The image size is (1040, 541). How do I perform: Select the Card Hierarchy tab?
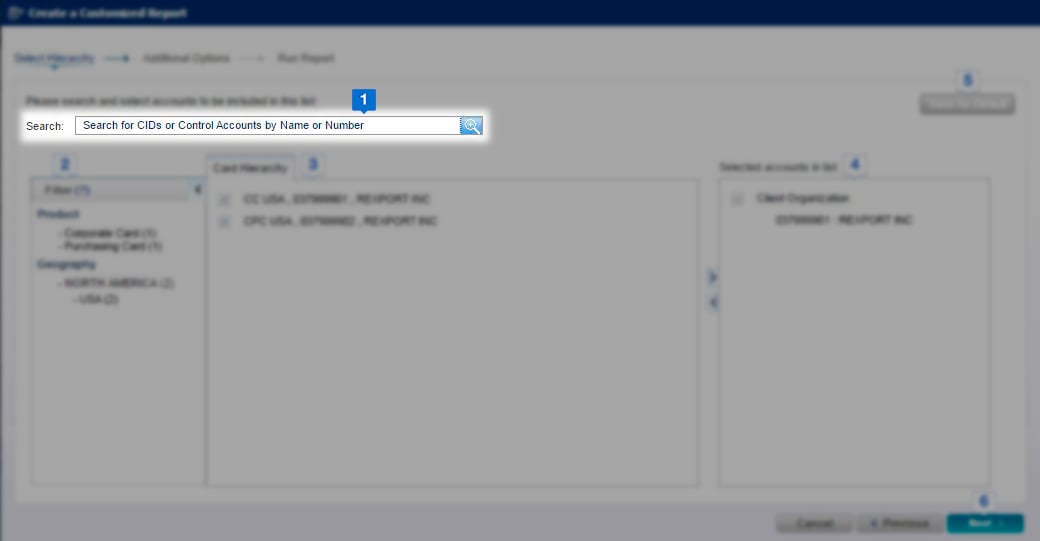250,169
